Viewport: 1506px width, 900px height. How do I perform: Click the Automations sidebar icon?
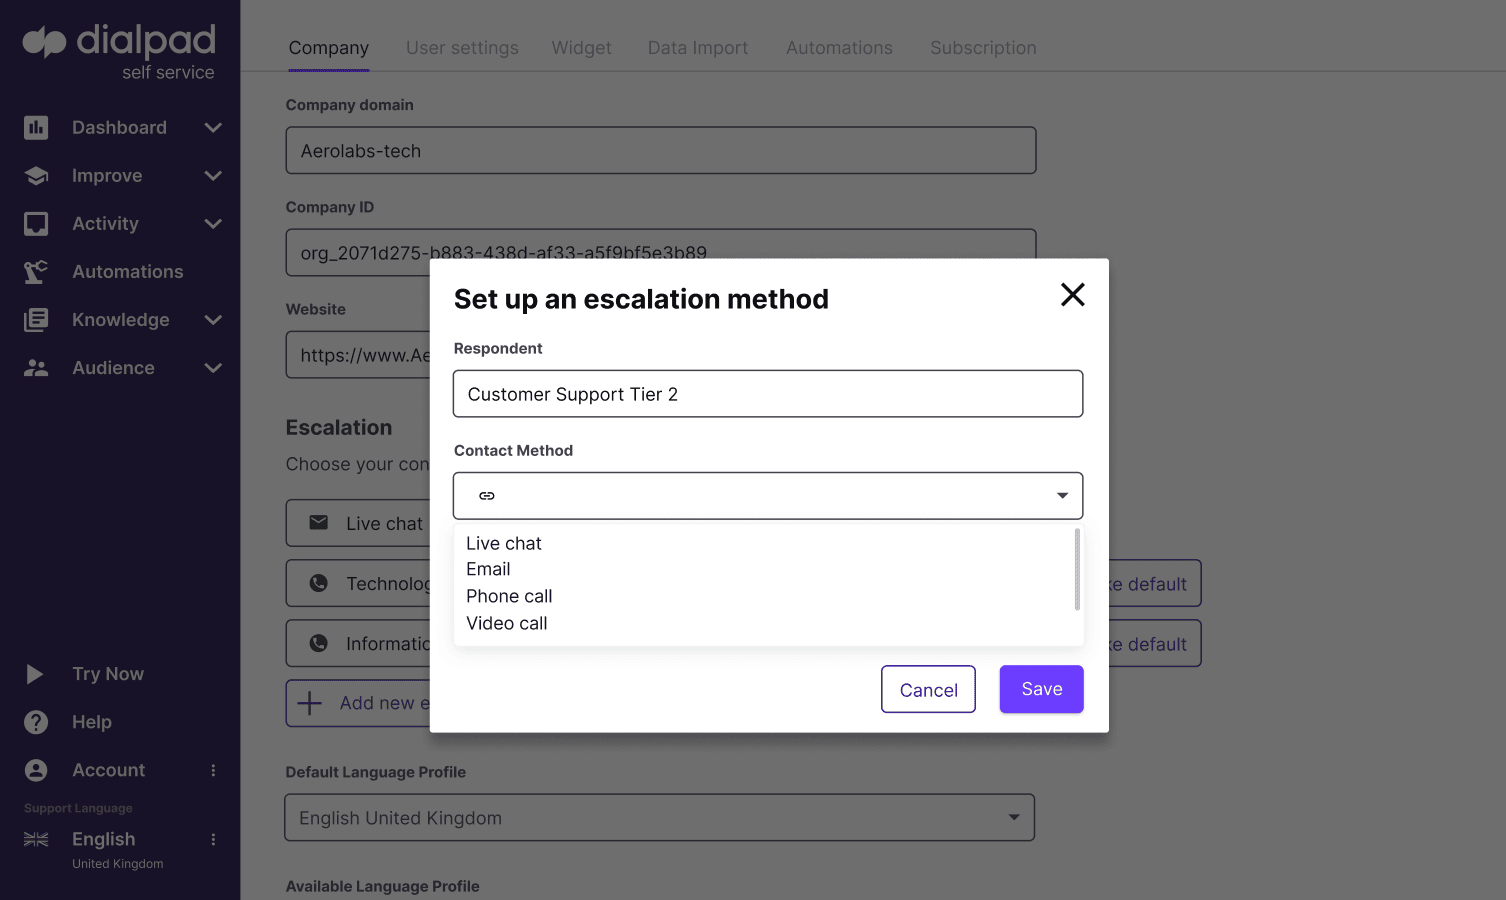36,271
